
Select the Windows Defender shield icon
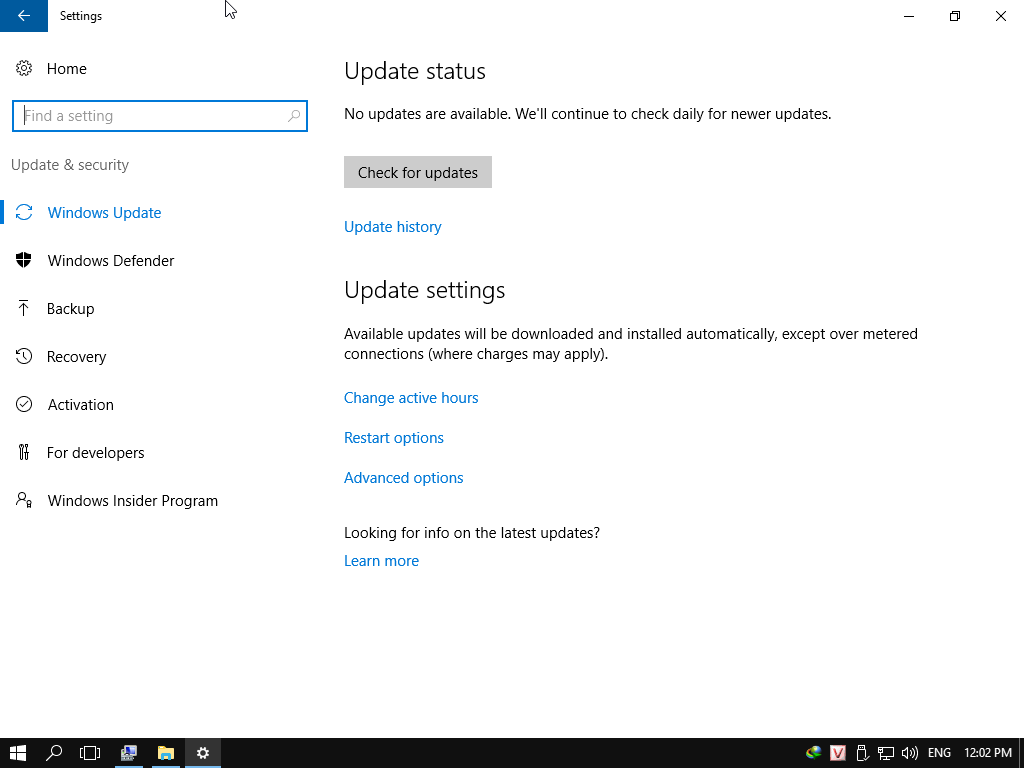24,261
